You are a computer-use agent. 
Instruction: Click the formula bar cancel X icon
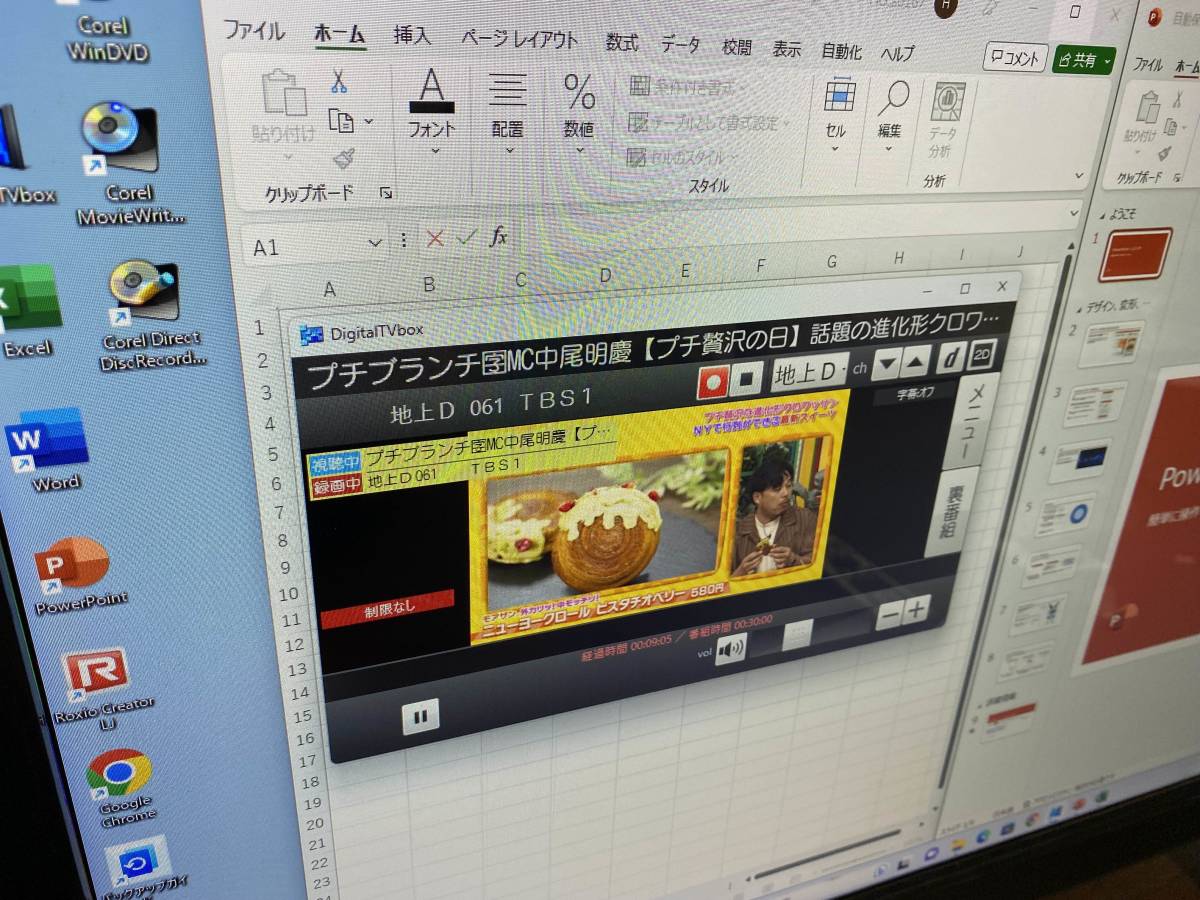(x=434, y=239)
